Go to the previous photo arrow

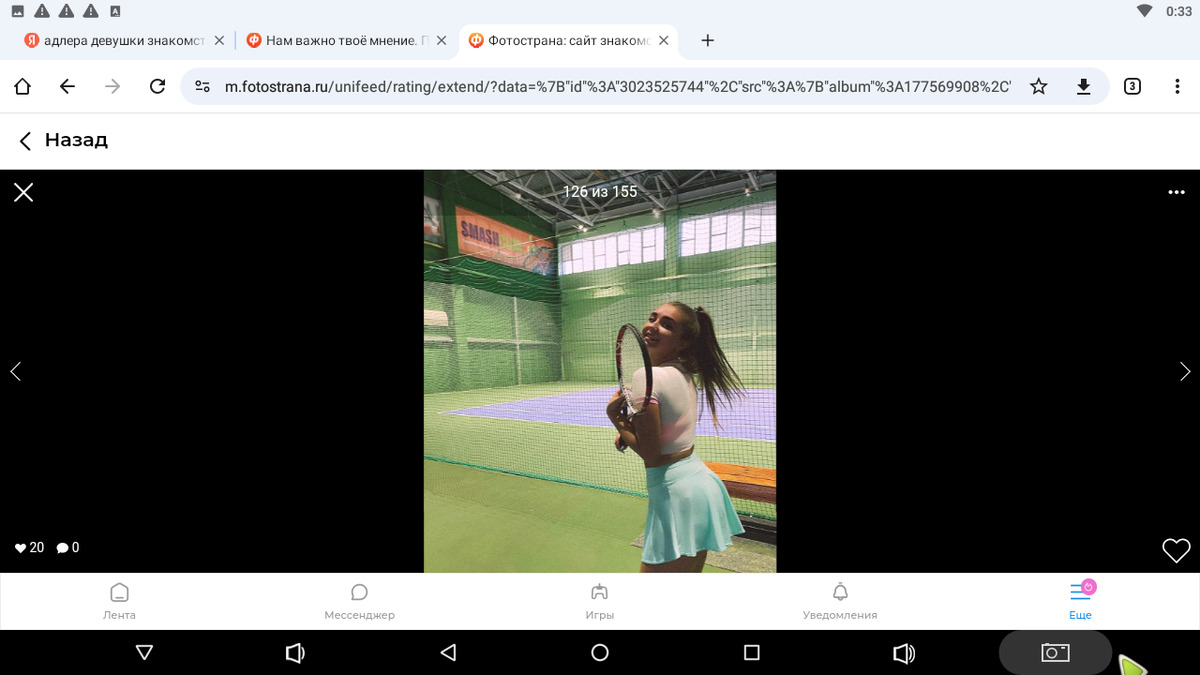pyautogui.click(x=15, y=372)
